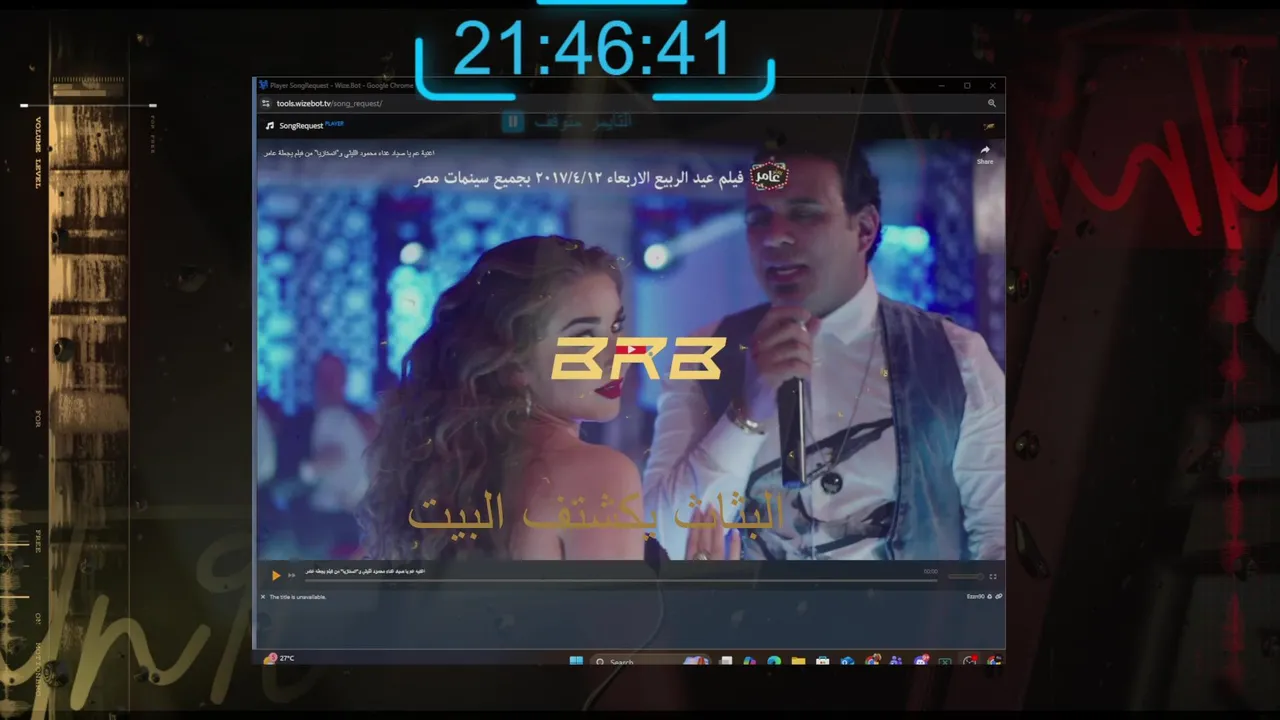The width and height of the screenshot is (1280, 720).
Task: Click the video title text at top
Action: coord(349,153)
